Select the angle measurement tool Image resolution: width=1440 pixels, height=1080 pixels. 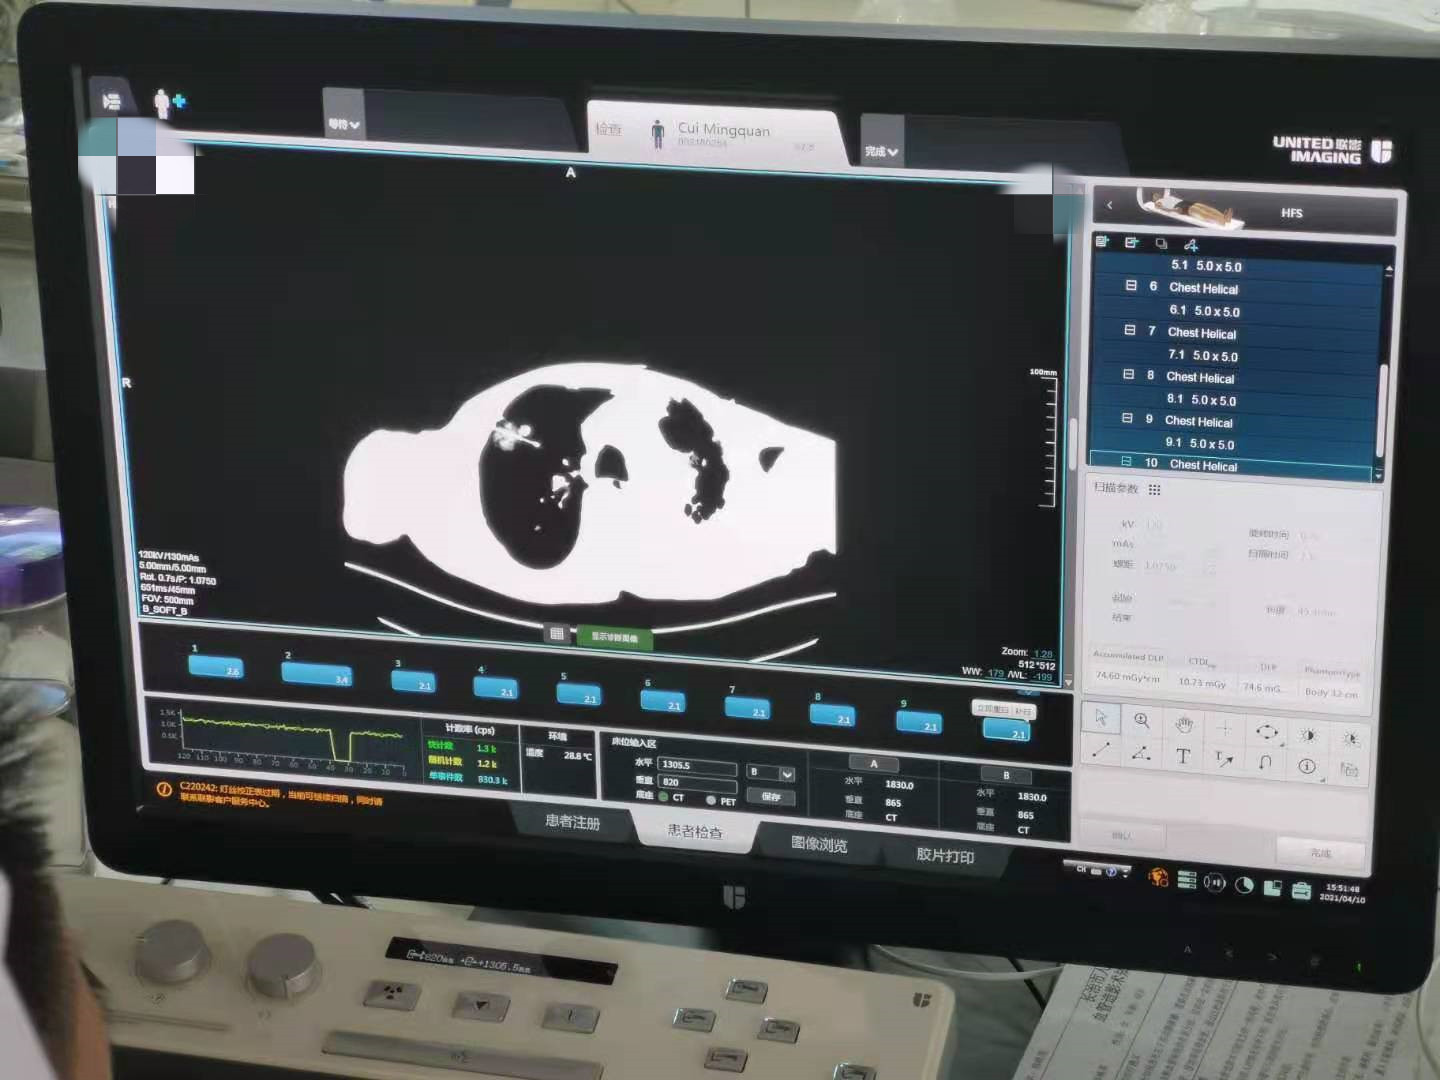[x=1141, y=754]
